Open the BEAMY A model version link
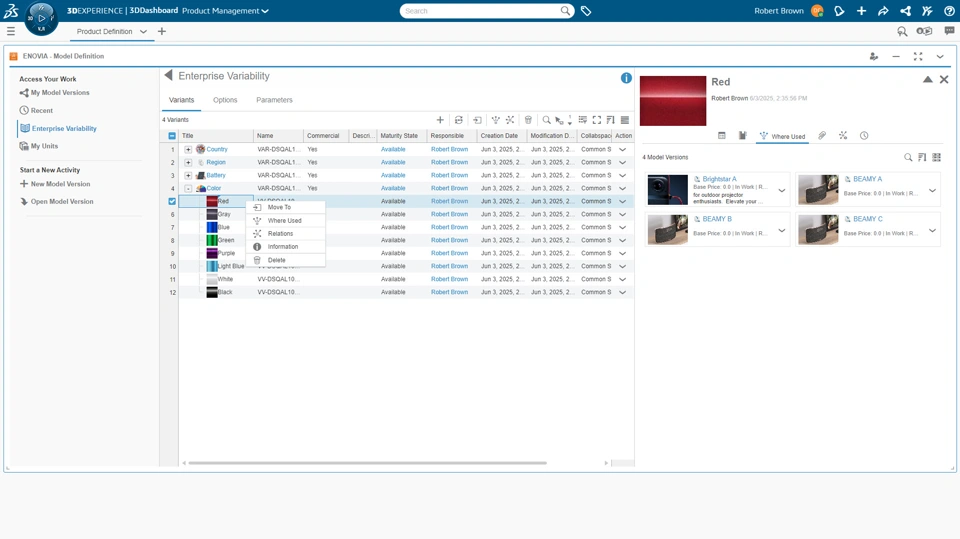960x539 pixels. coord(867,179)
